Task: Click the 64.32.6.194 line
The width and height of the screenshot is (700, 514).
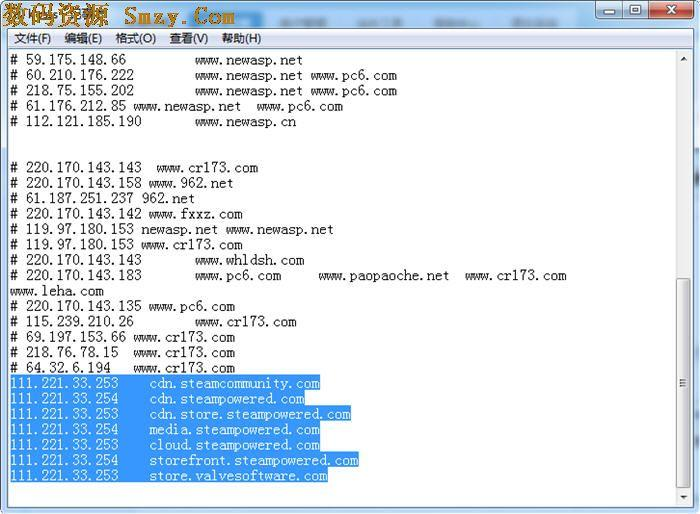Action: click(x=122, y=368)
